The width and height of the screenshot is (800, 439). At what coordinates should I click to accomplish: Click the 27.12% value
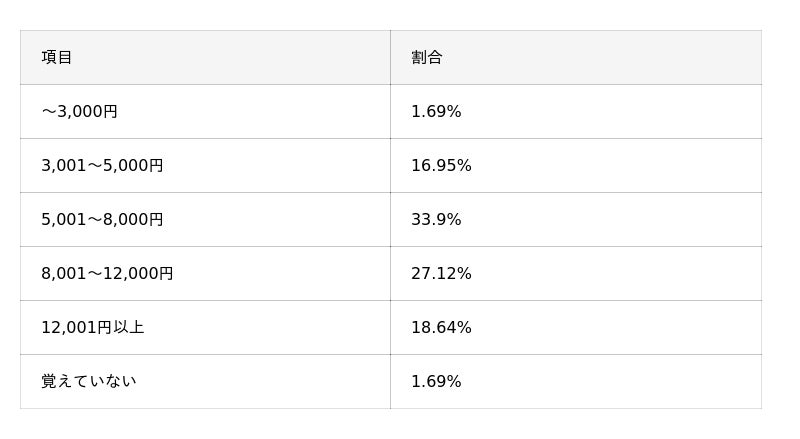click(441, 274)
